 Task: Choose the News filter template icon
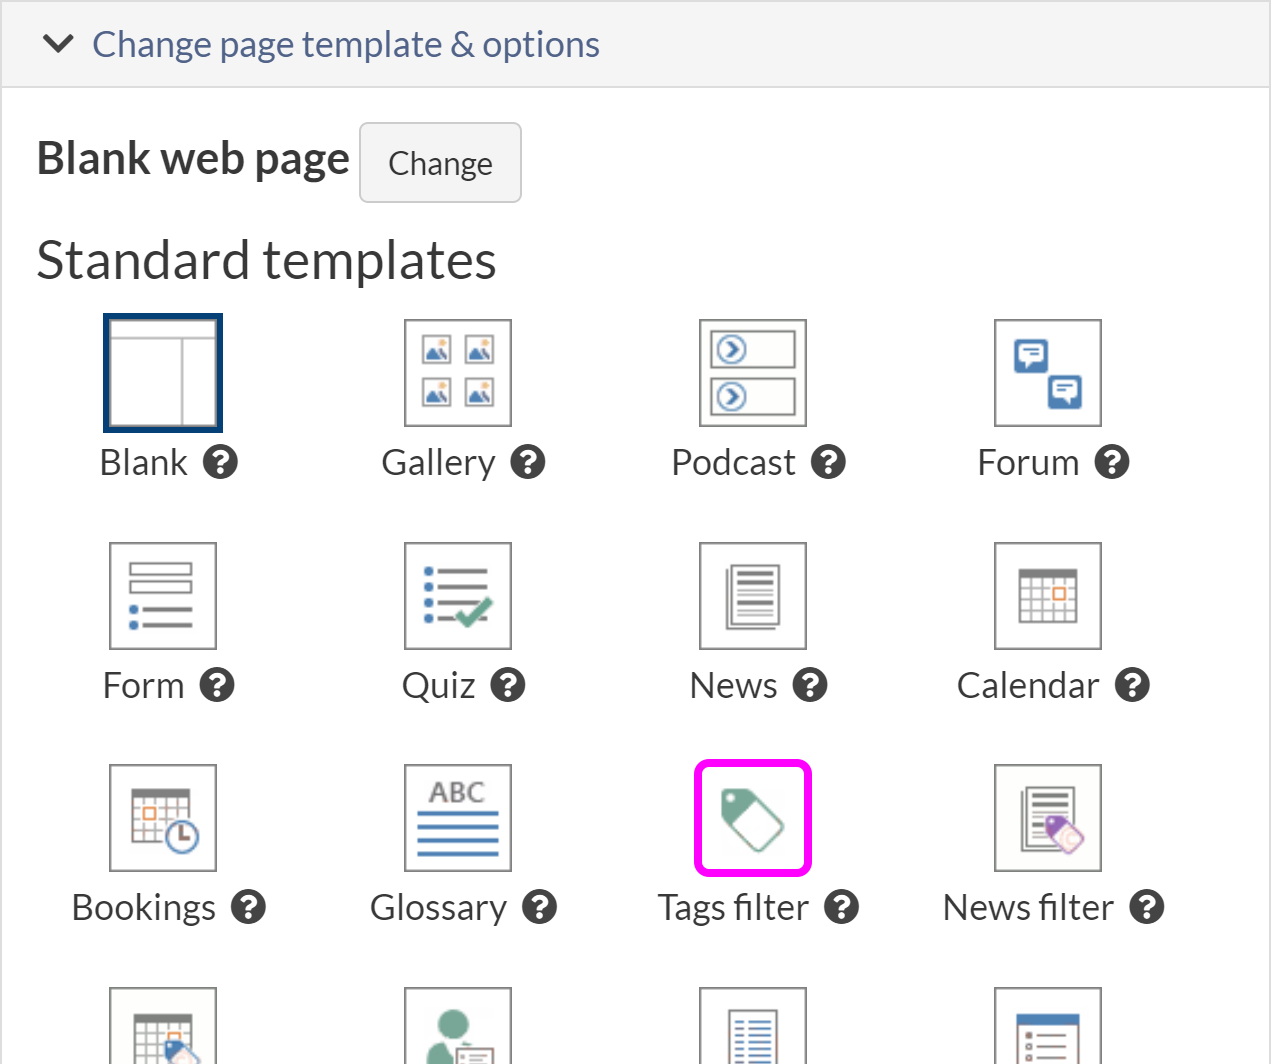click(1047, 817)
